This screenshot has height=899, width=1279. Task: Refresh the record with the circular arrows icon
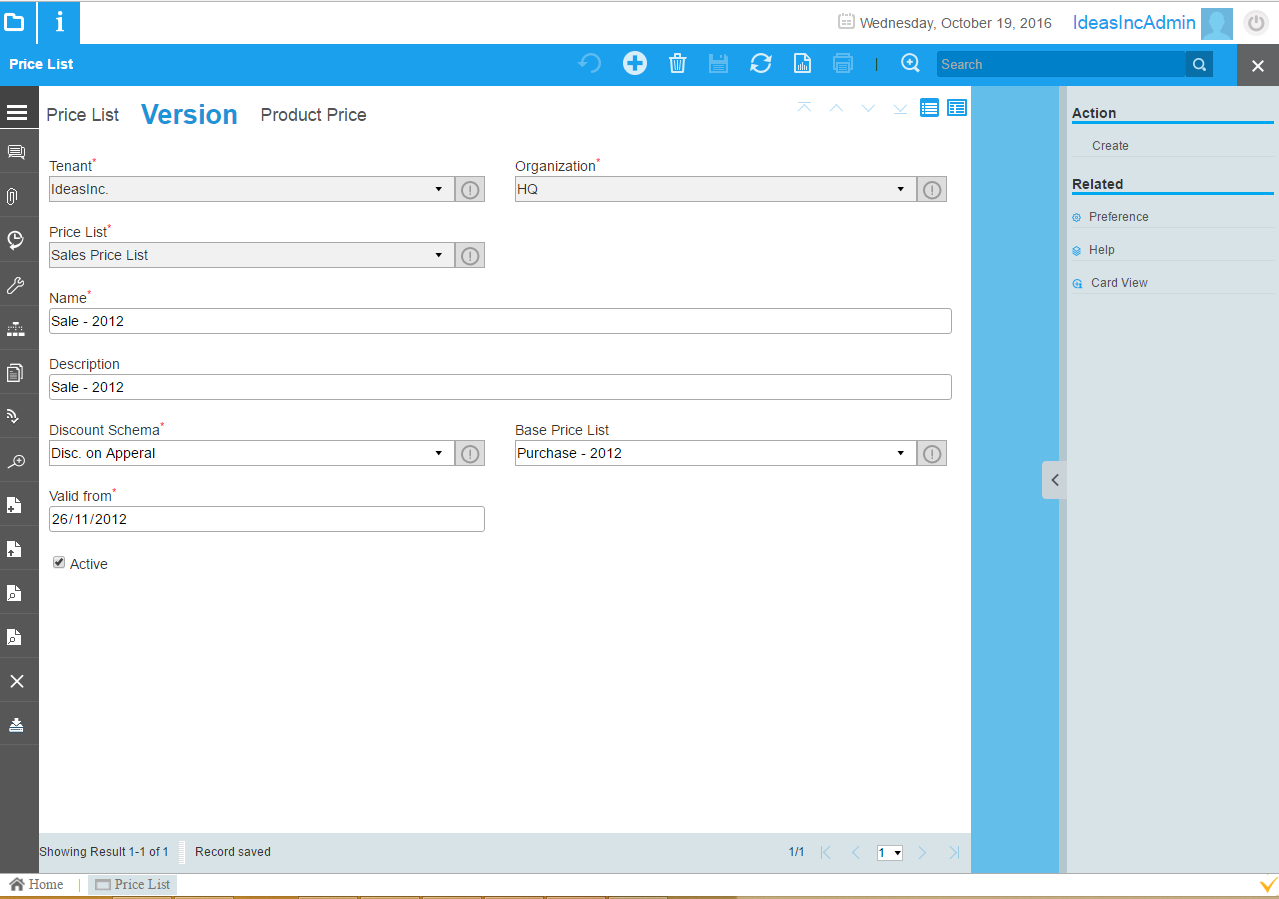pyautogui.click(x=761, y=64)
